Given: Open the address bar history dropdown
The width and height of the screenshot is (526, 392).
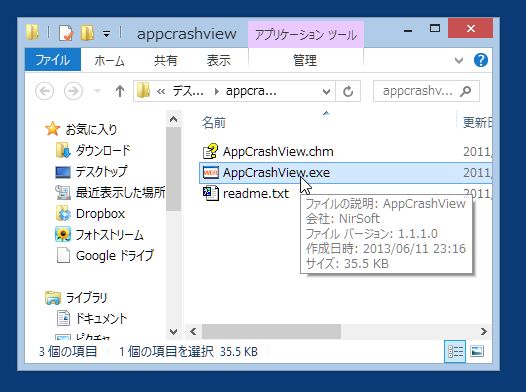Looking at the screenshot, I should [326, 91].
